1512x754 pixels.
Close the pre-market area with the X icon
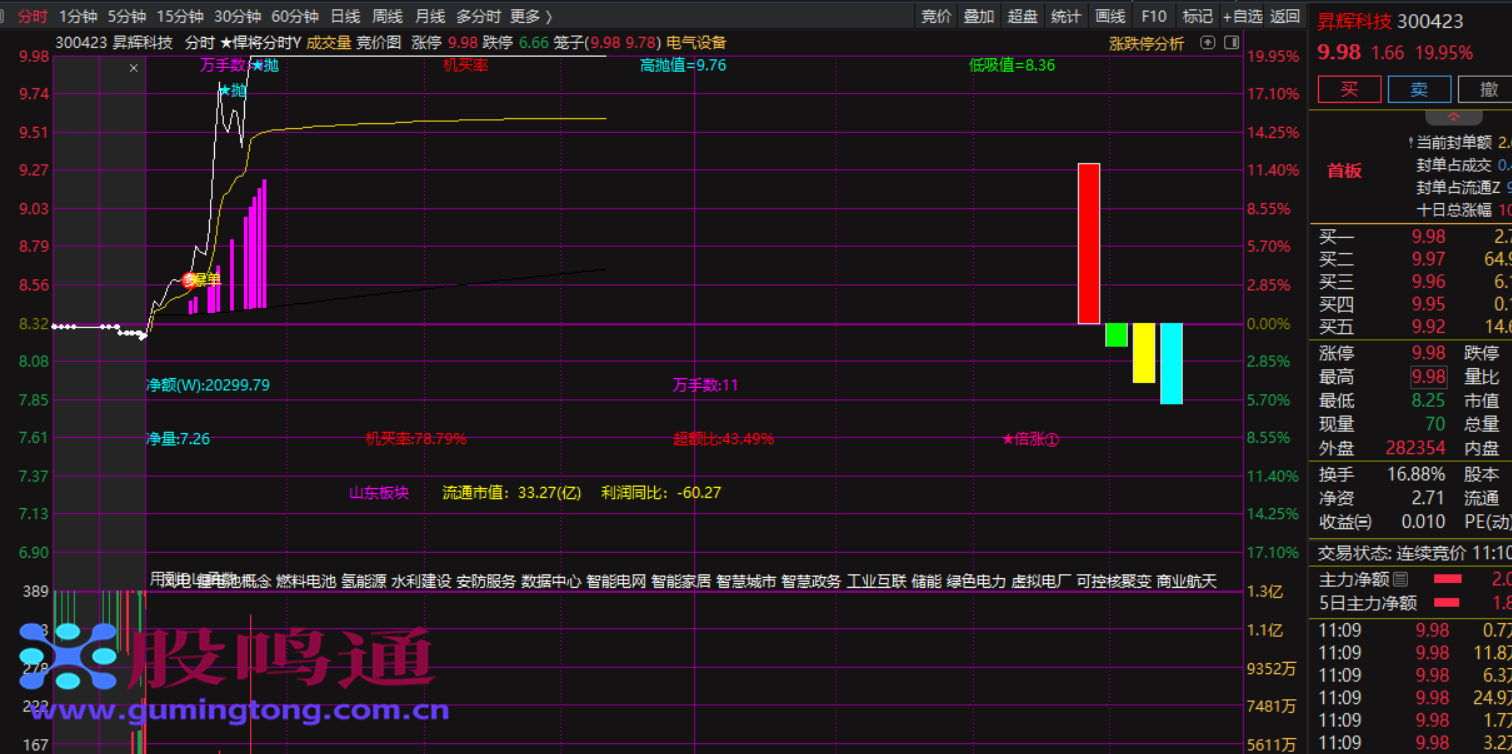134,68
